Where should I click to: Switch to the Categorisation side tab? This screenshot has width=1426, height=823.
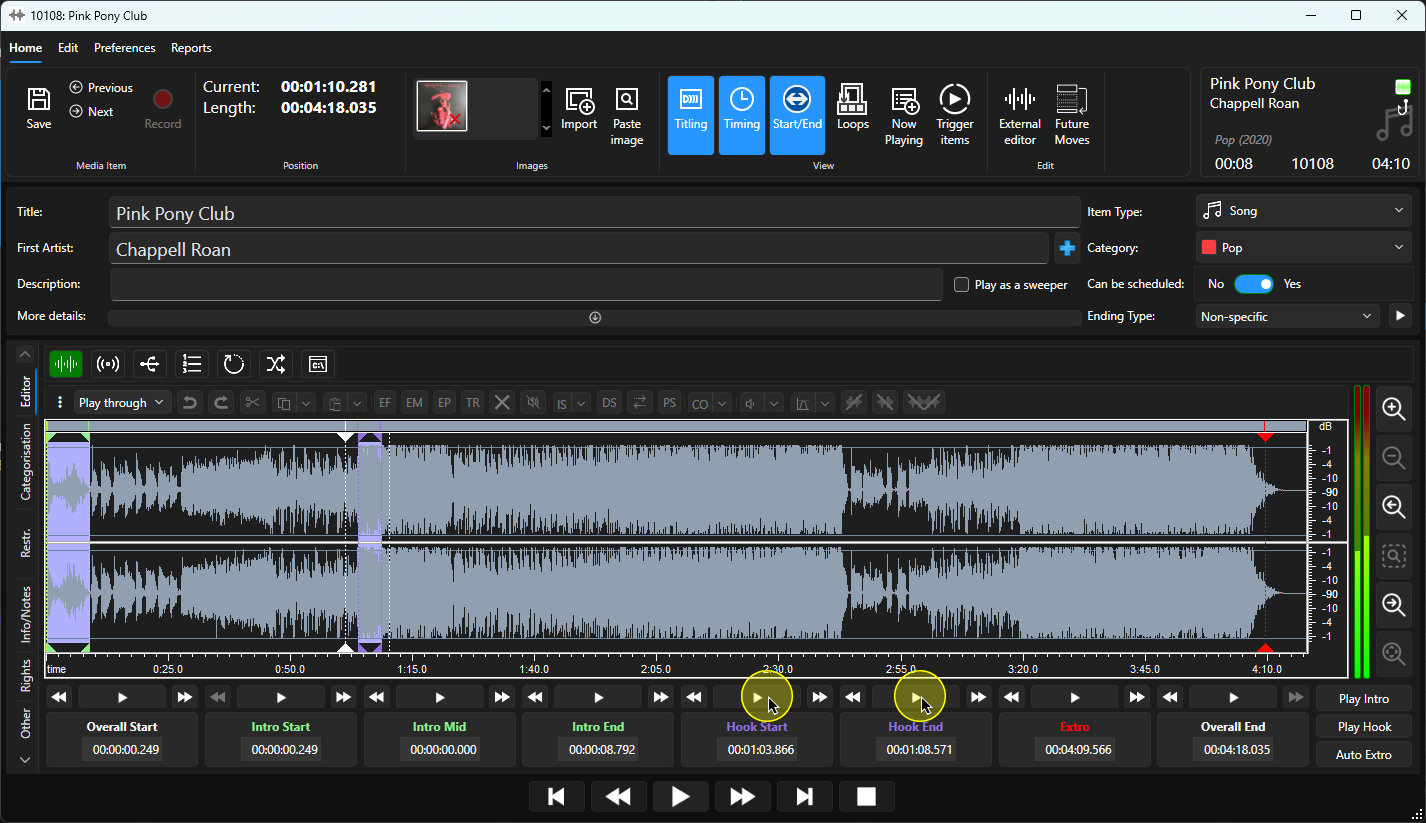[26, 461]
